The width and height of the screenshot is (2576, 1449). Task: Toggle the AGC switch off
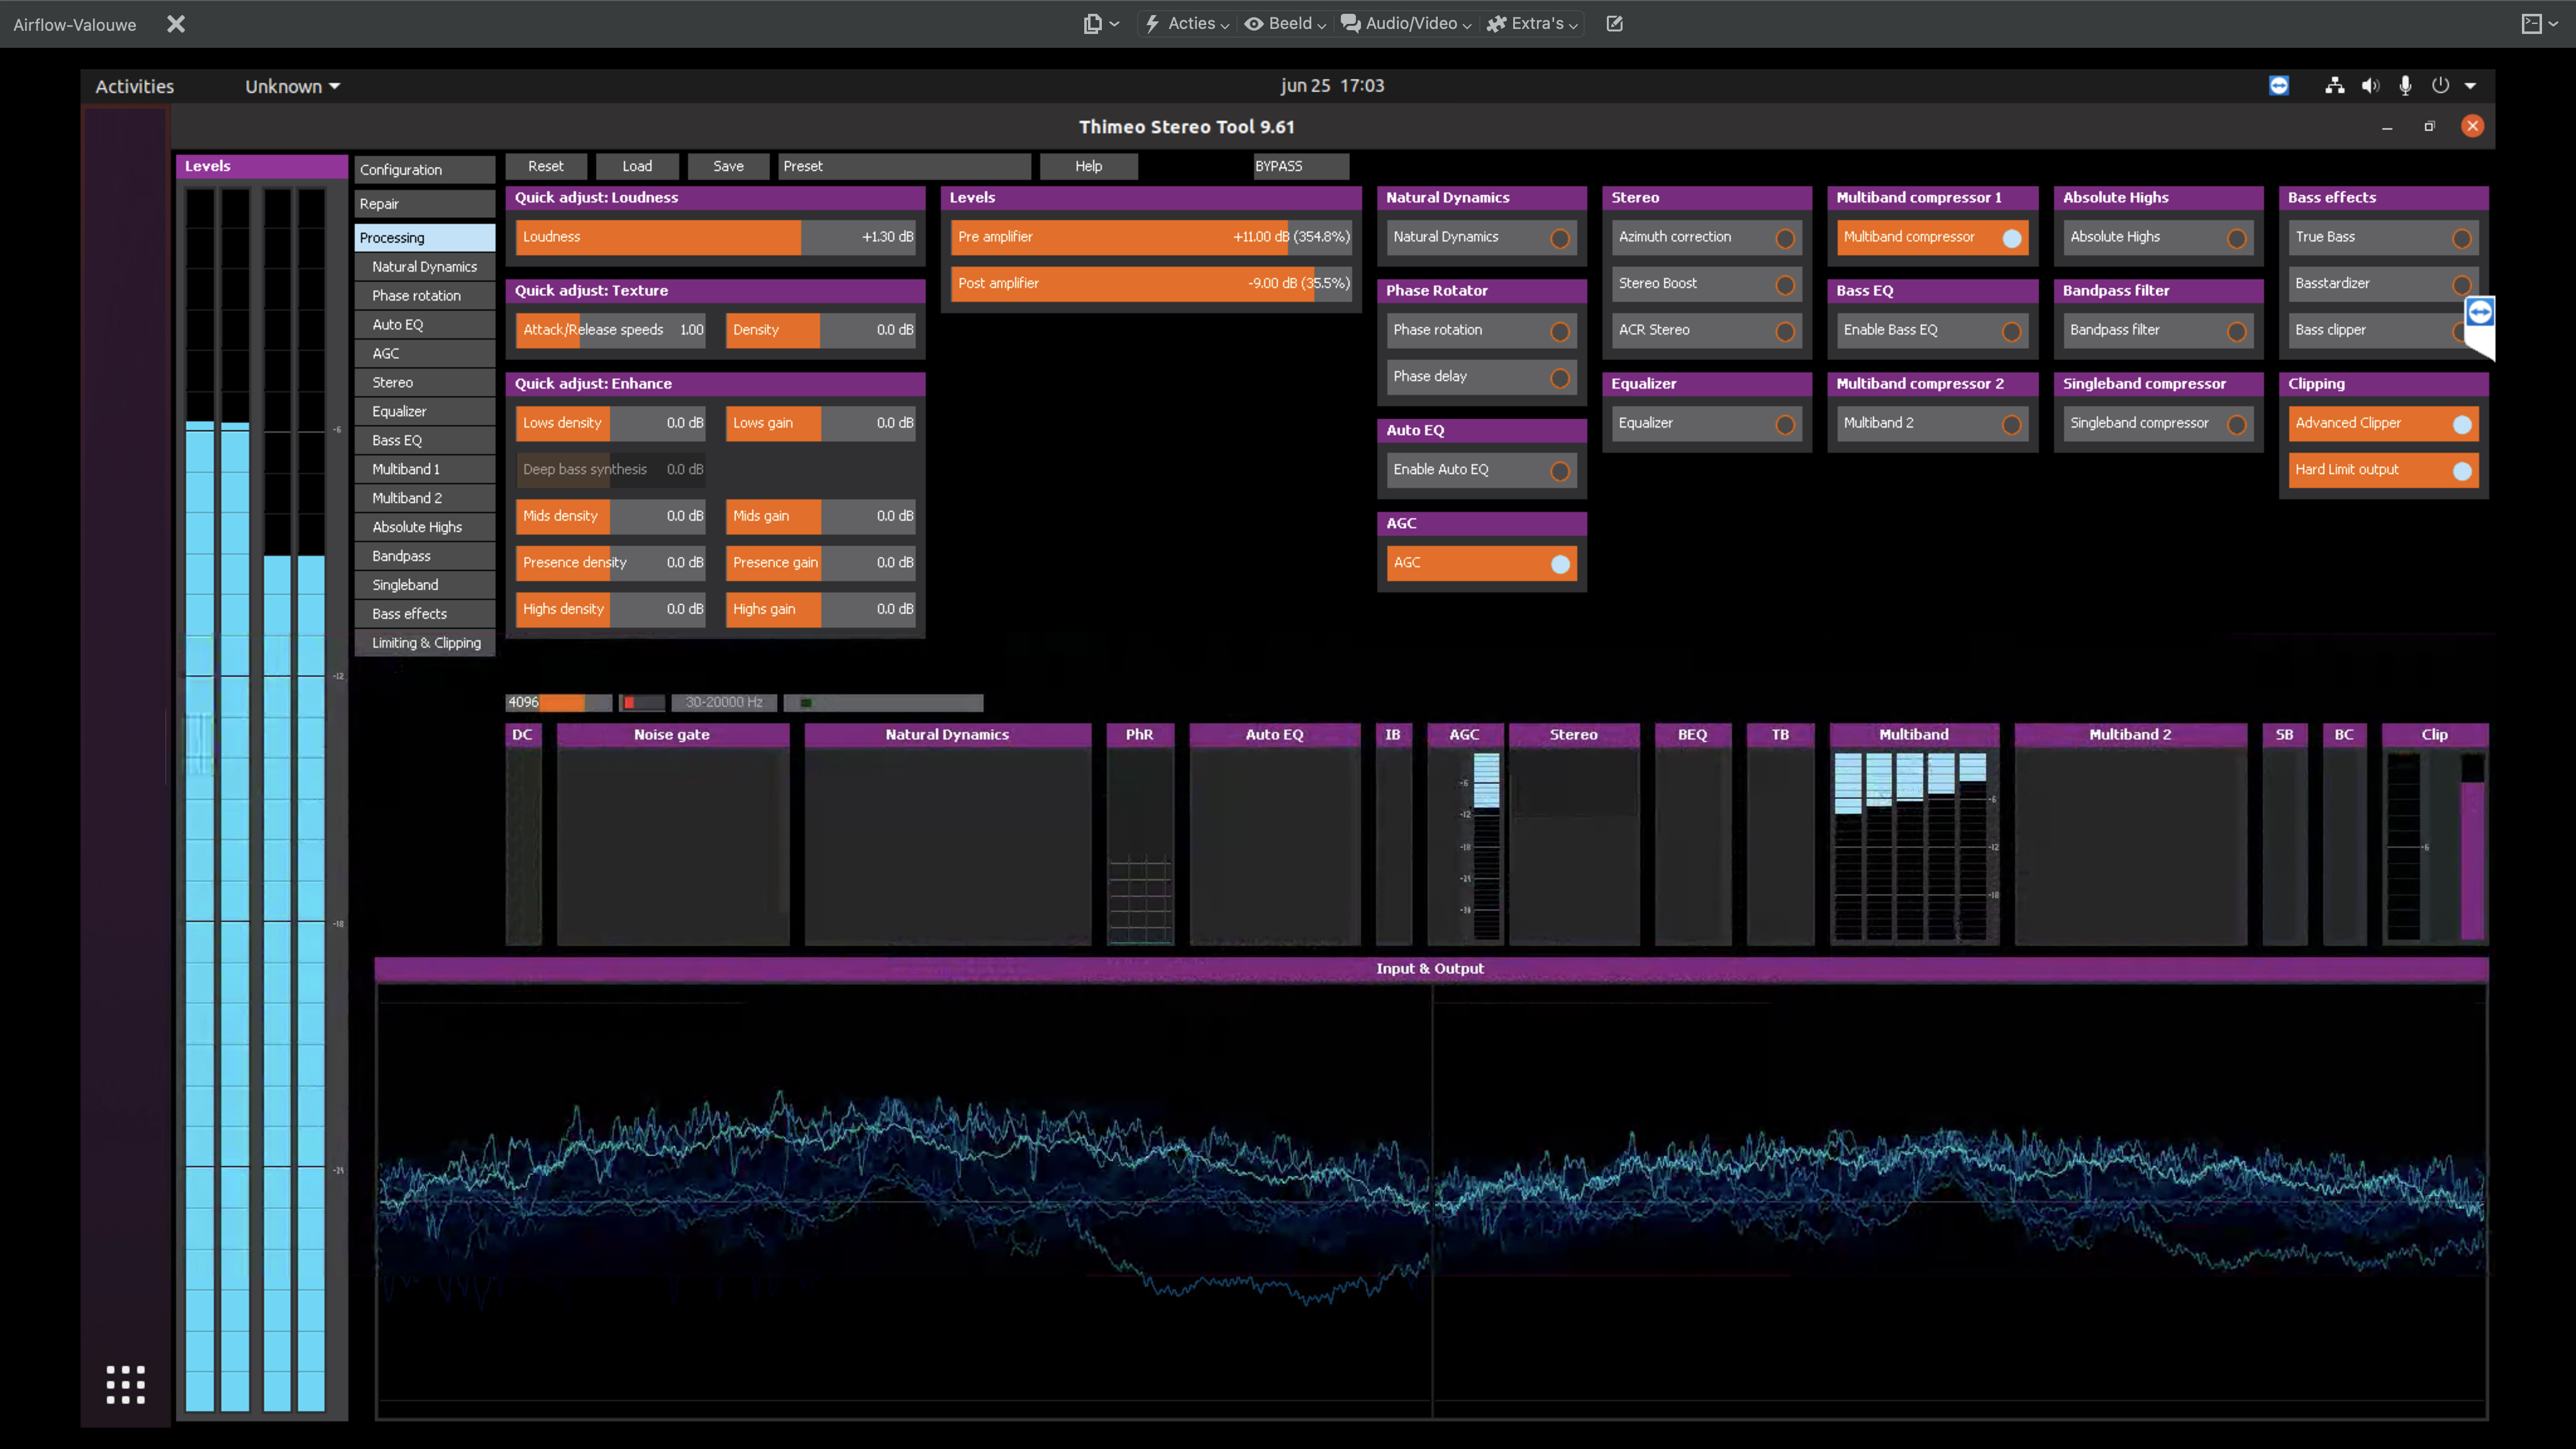[1481, 563]
